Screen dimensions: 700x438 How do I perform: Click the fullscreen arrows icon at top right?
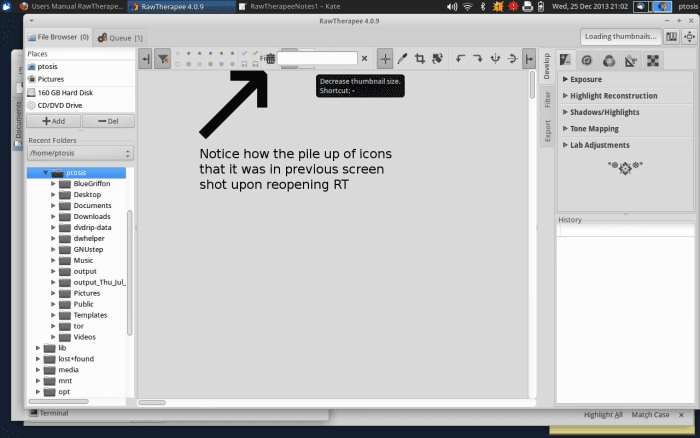click(689, 37)
